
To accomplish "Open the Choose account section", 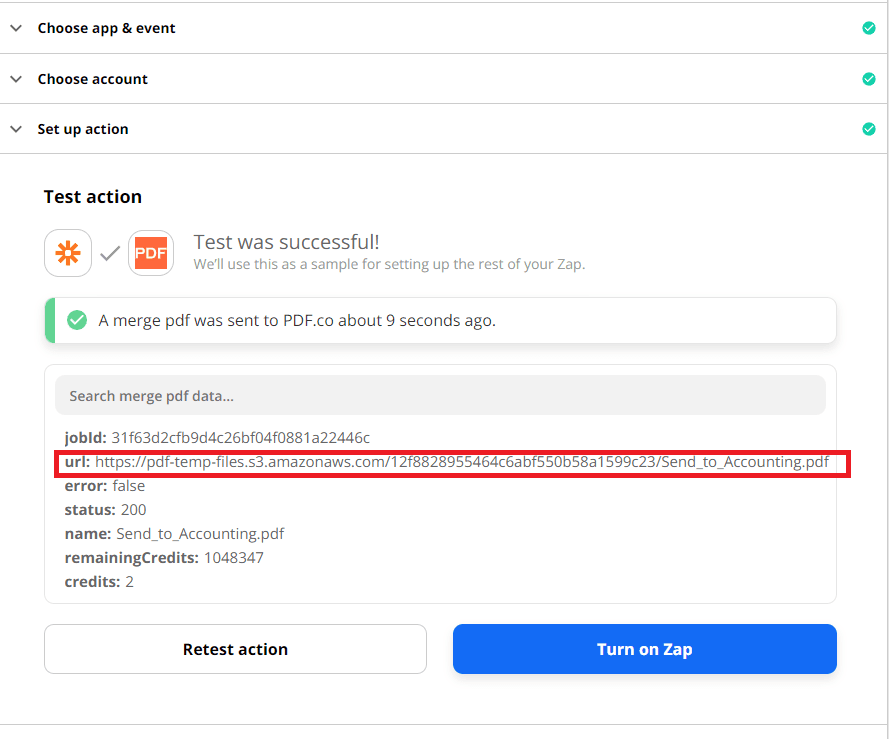I will tap(92, 79).
